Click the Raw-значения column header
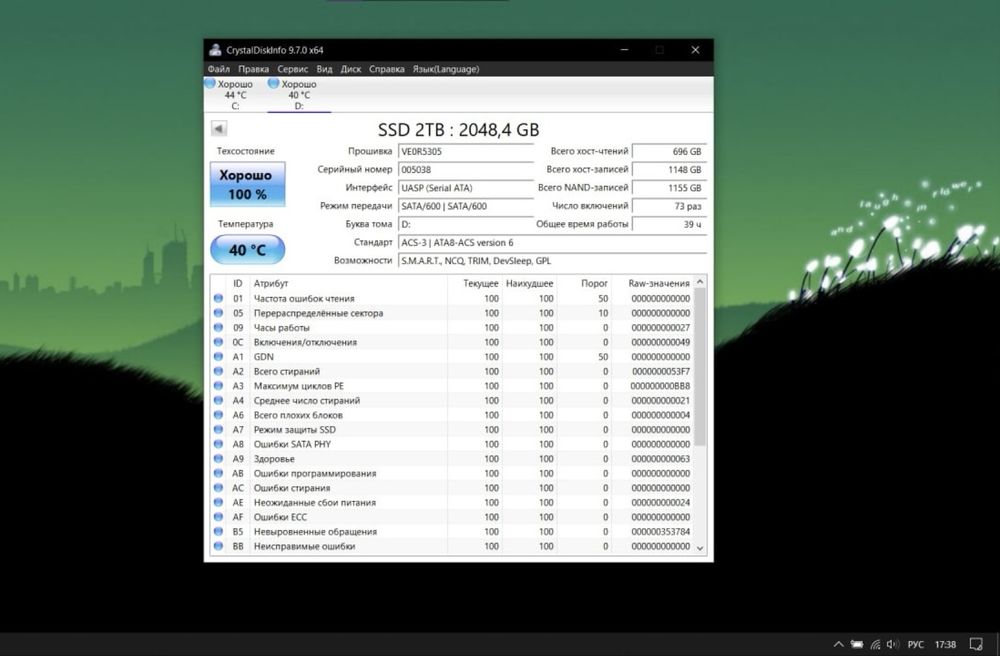This screenshot has height=656, width=1000. [x=652, y=284]
